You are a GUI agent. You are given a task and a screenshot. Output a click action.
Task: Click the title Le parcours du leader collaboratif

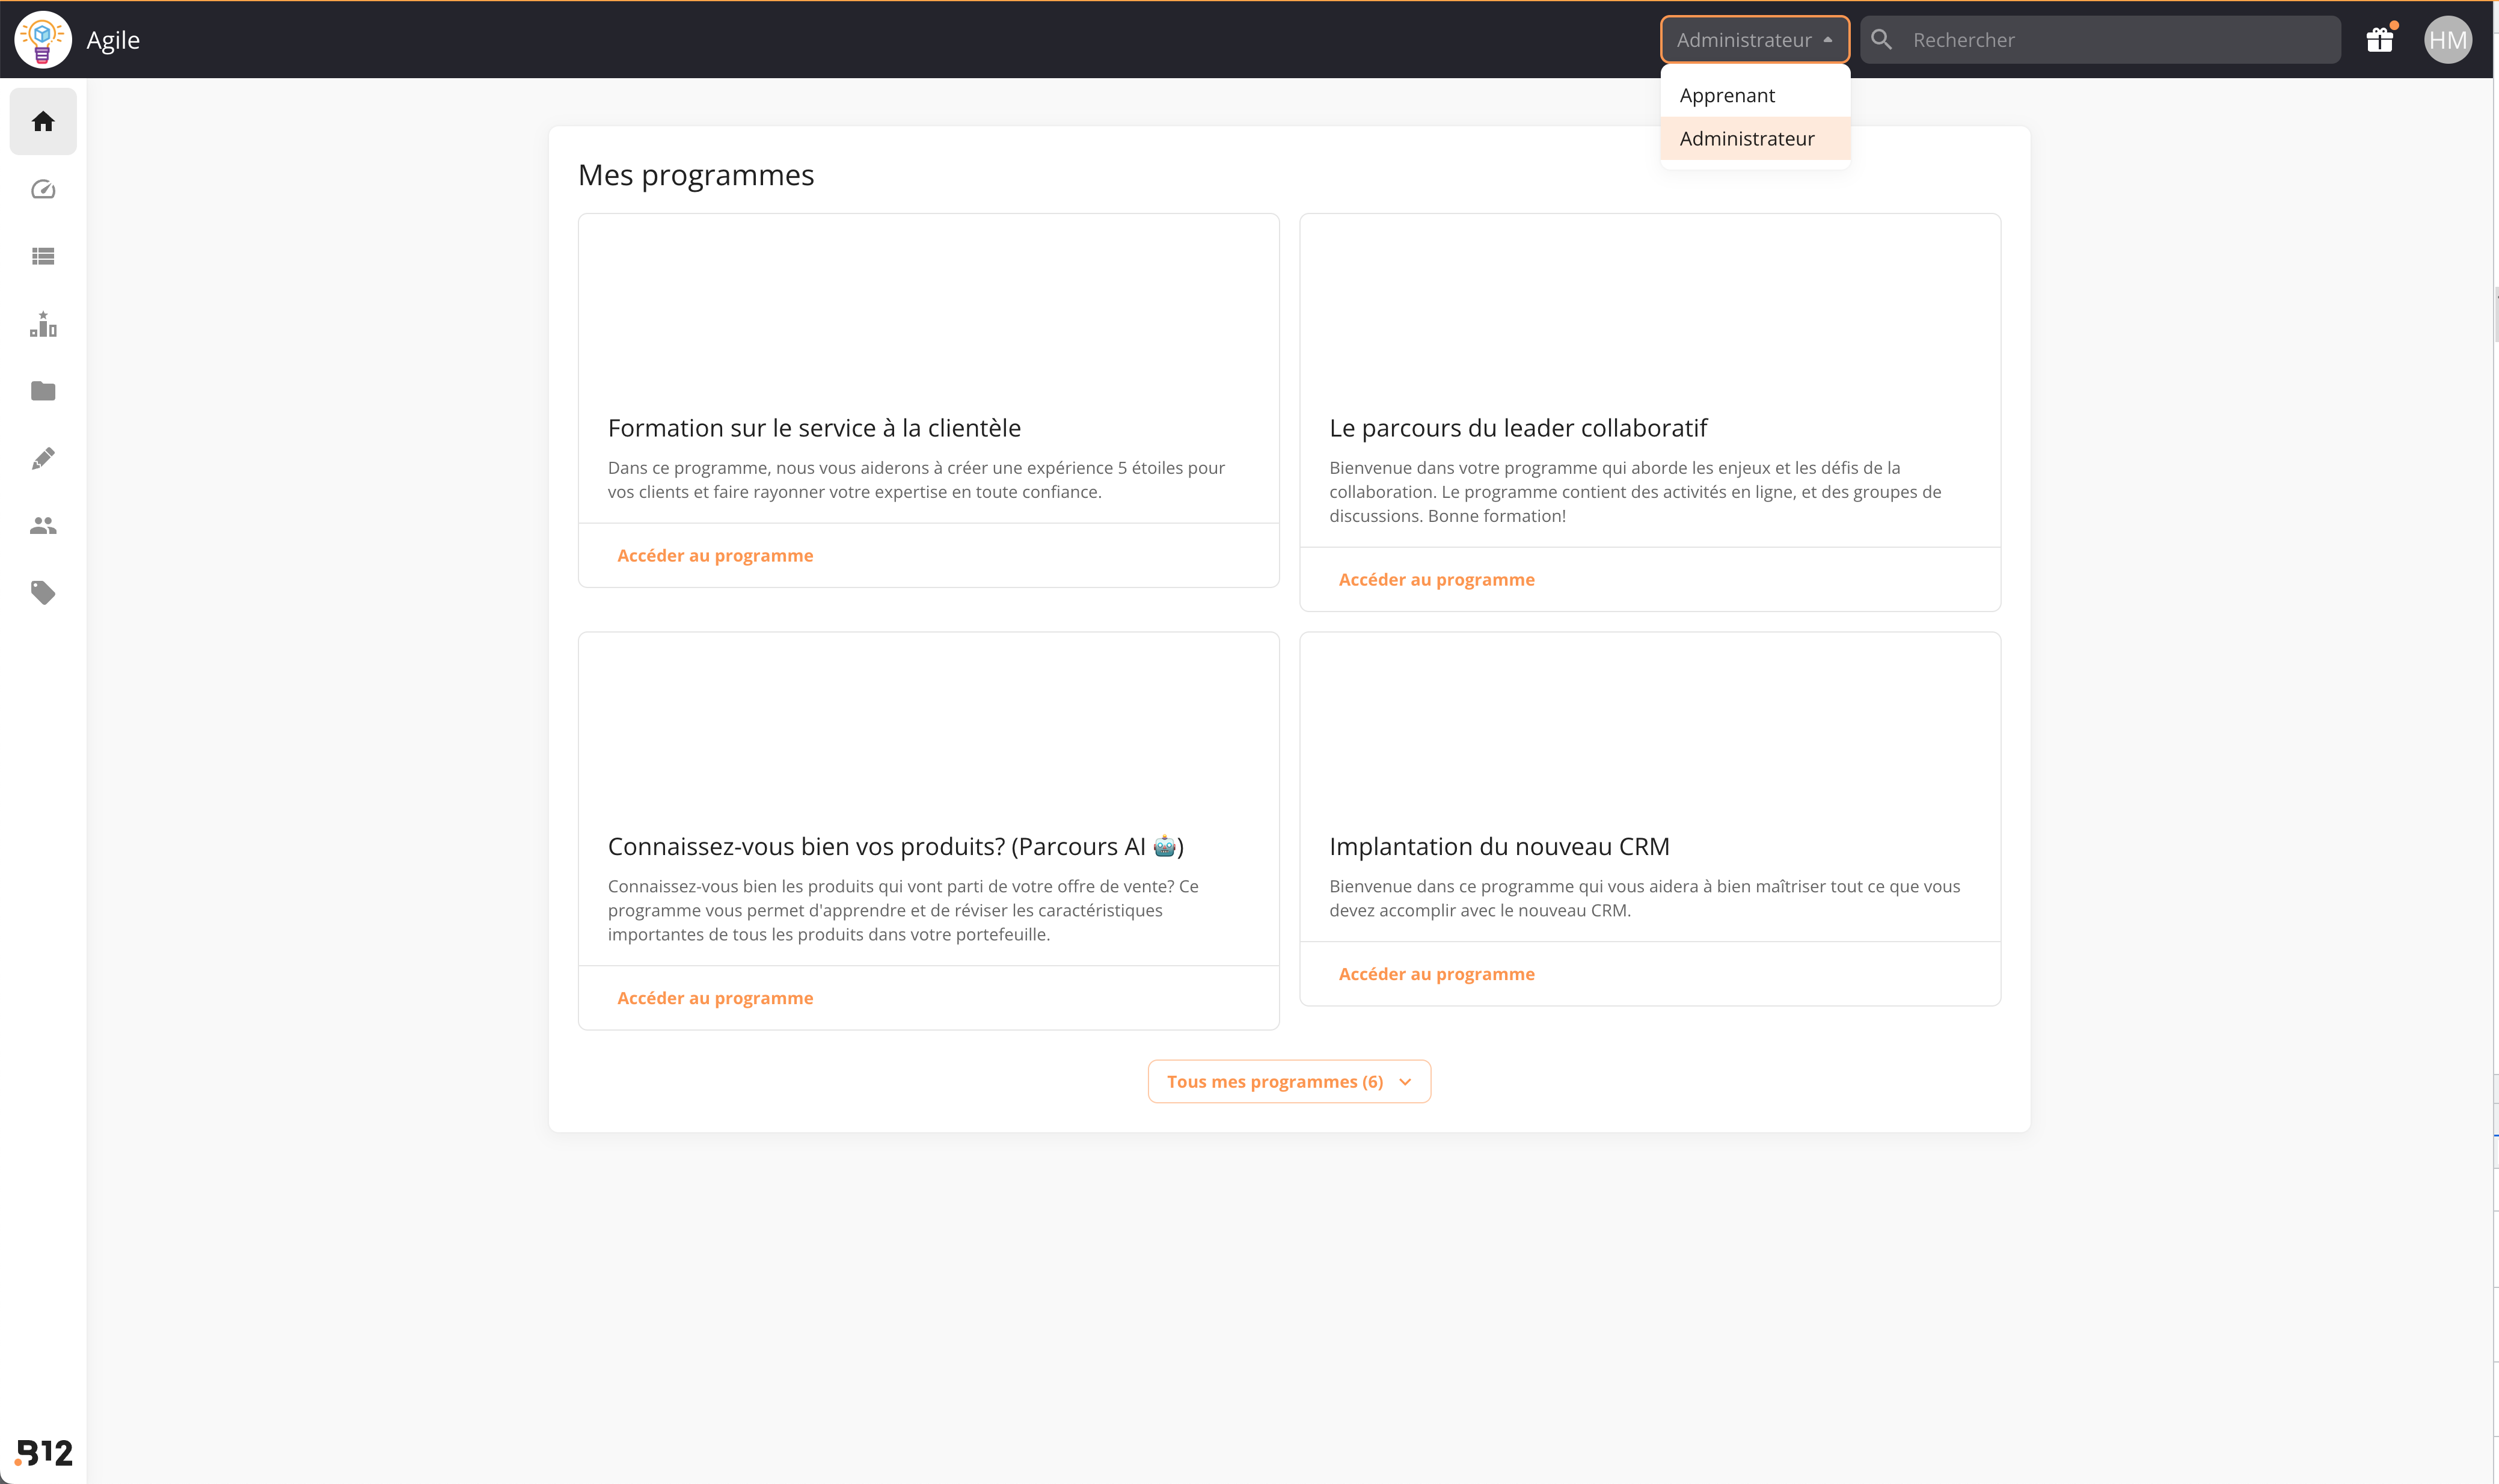point(1518,428)
